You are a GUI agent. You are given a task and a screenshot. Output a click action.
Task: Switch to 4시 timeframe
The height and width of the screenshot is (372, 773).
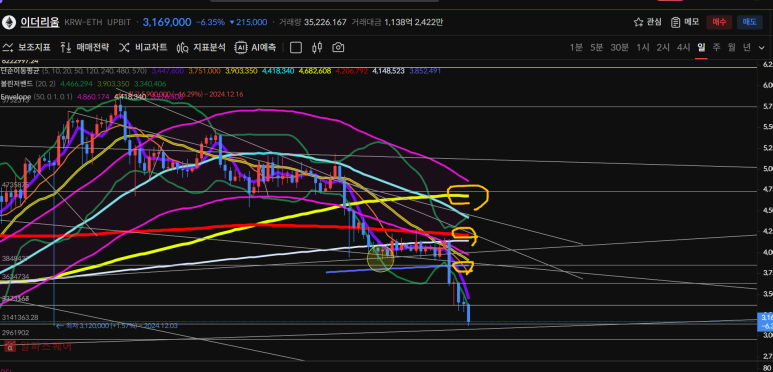(x=683, y=48)
